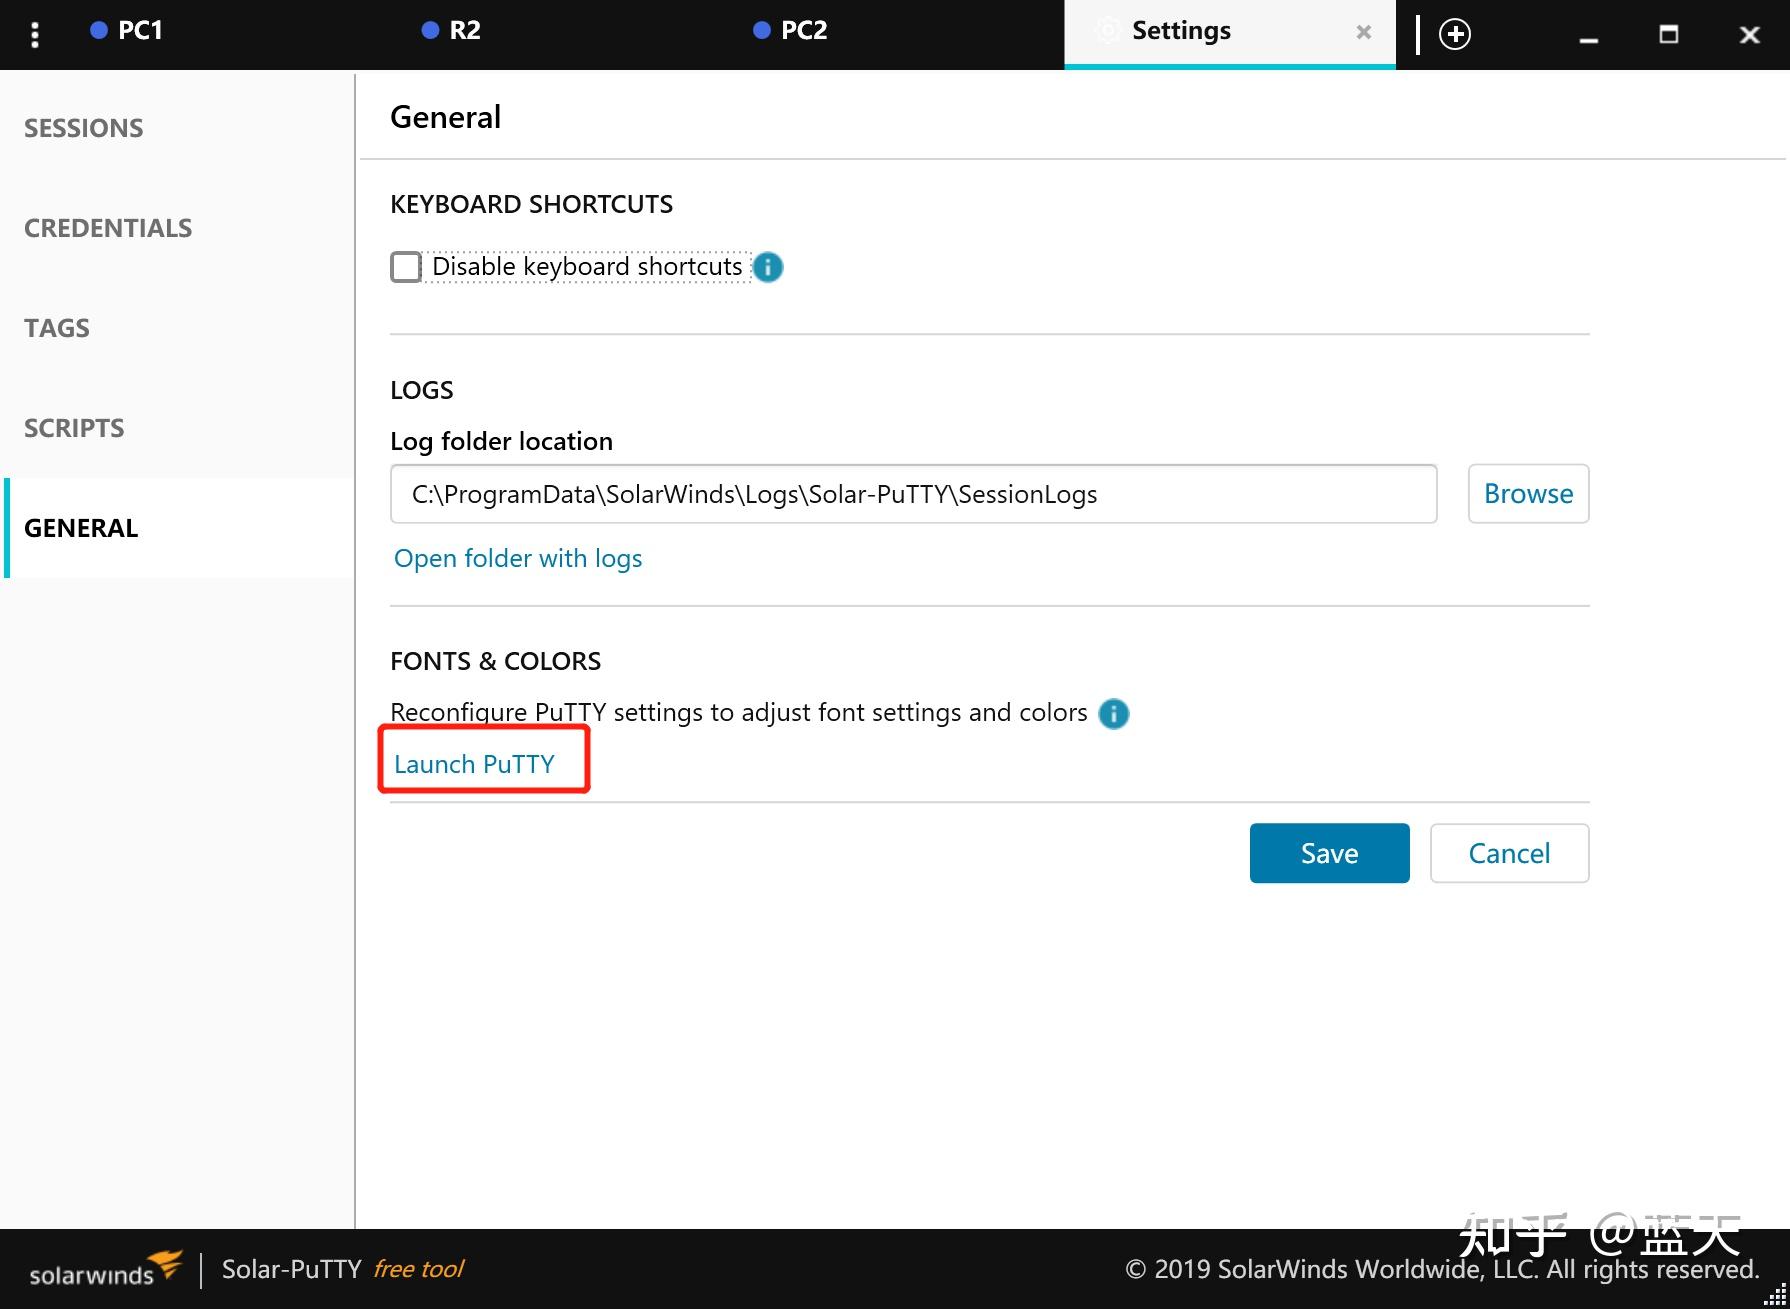Save the General settings

tap(1328, 853)
